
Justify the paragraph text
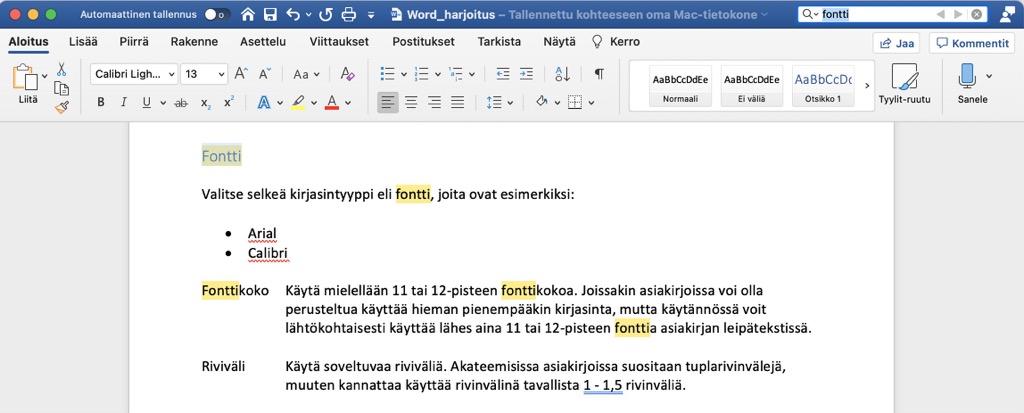coord(457,103)
